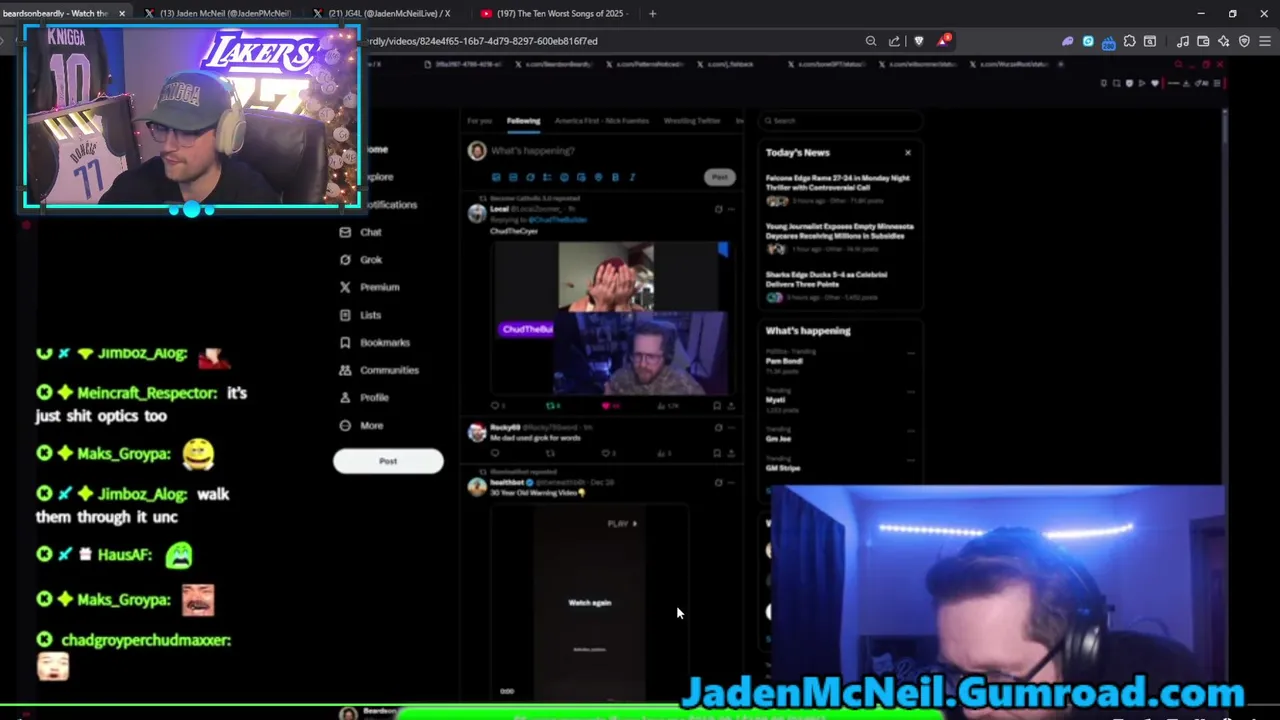The width and height of the screenshot is (1280, 720).
Task: Open Brave Rewards triangle icon
Action: (943, 41)
